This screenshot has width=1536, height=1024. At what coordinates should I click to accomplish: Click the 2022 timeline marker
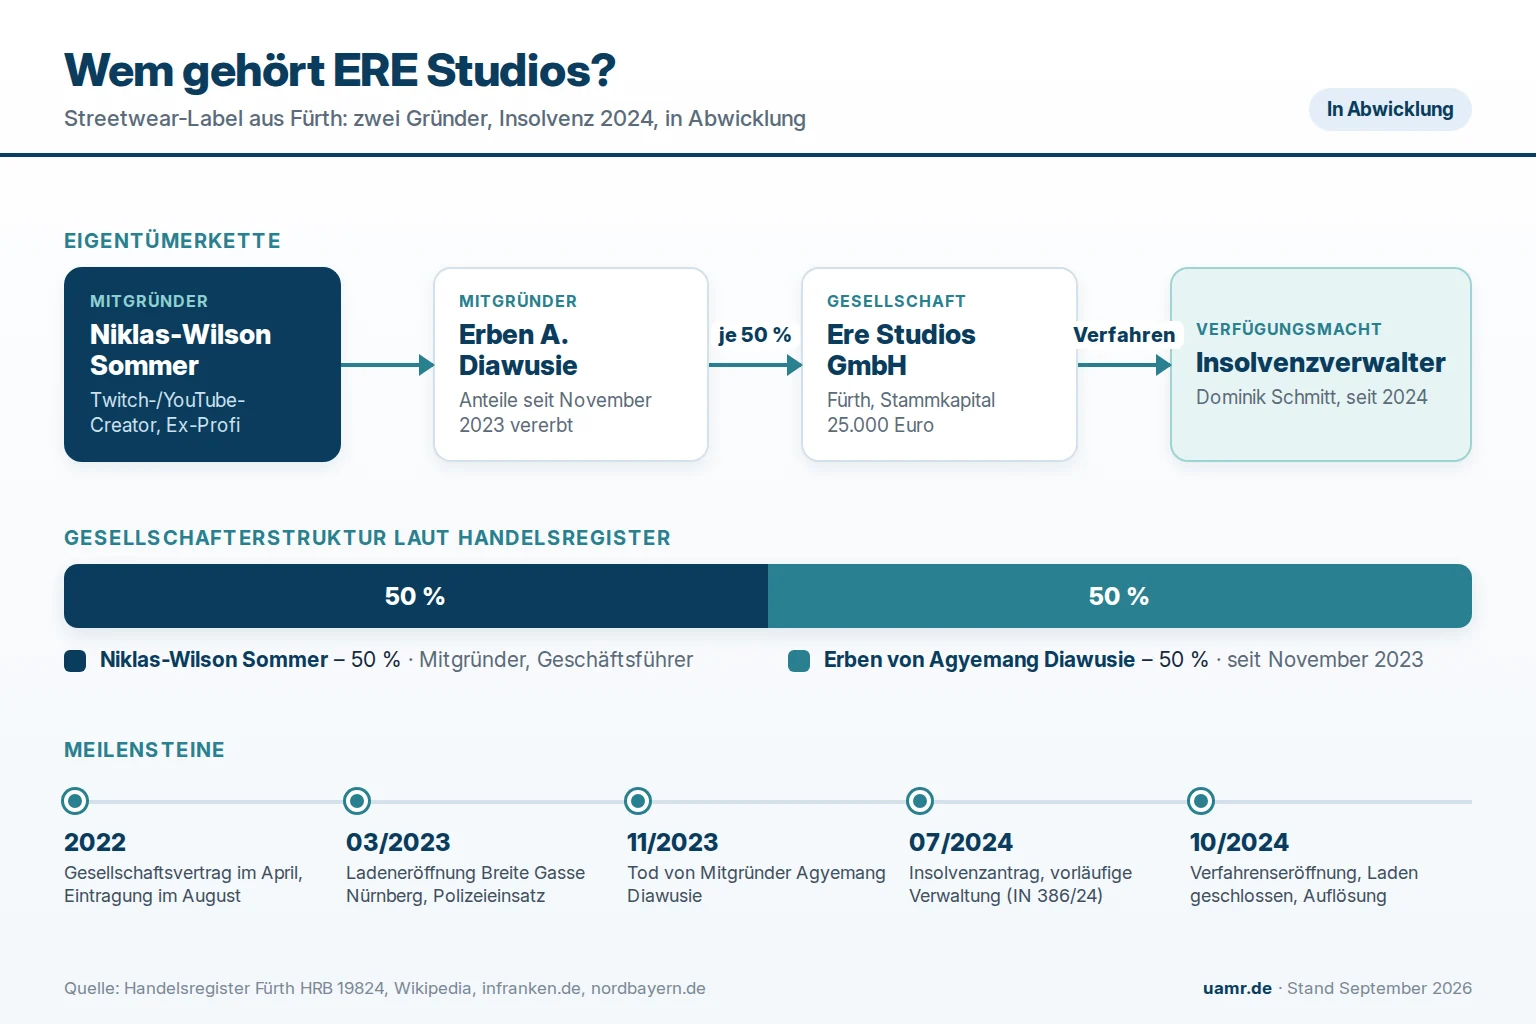coord(75,801)
